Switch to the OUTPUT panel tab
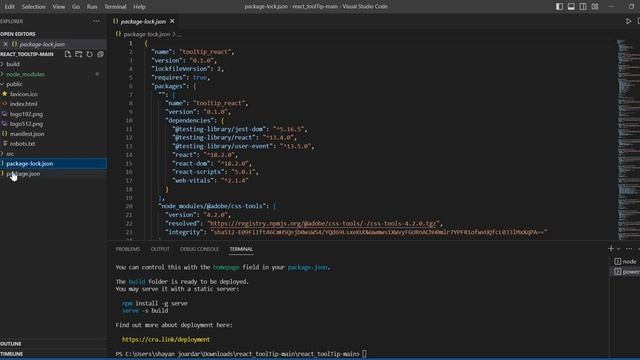The height and width of the screenshot is (360, 640). click(x=160, y=249)
